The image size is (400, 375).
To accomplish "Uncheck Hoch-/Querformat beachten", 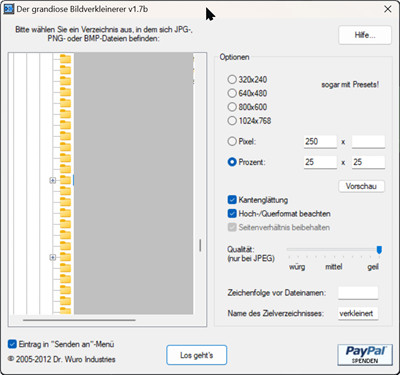I will tap(232, 213).
